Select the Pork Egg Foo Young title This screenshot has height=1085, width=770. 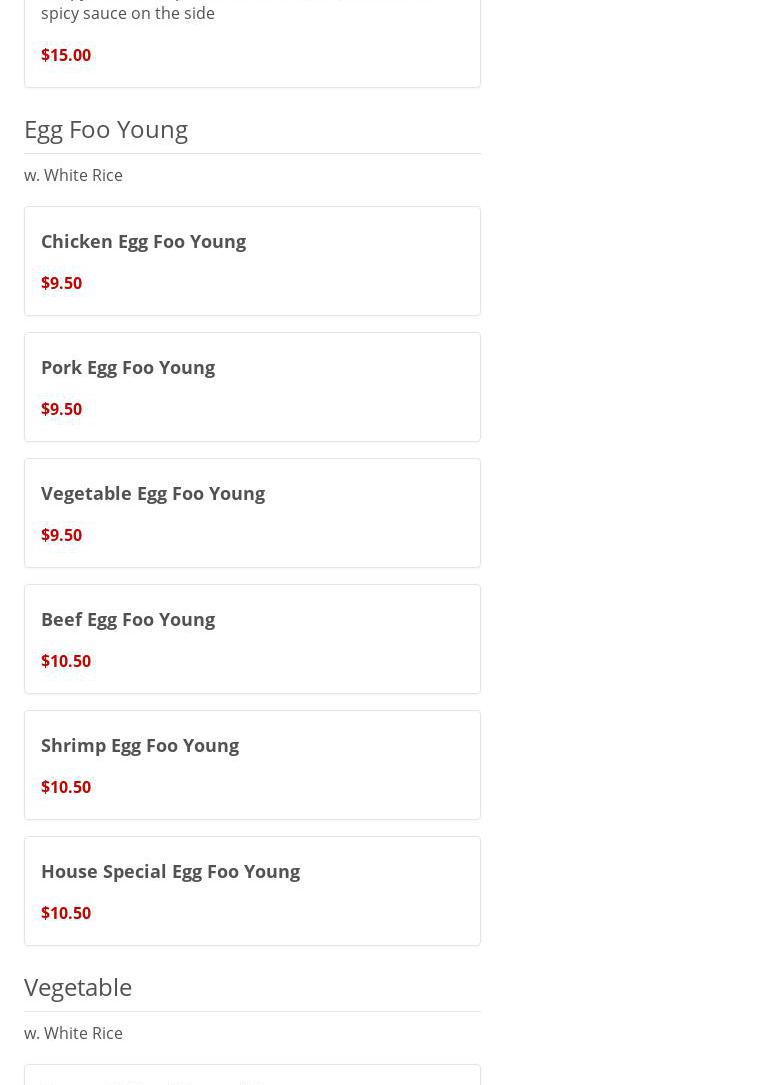click(x=128, y=367)
